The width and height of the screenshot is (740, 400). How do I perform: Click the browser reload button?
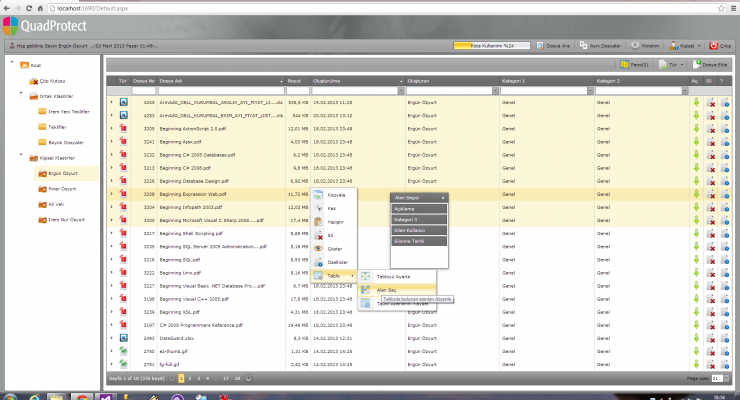tap(29, 8)
